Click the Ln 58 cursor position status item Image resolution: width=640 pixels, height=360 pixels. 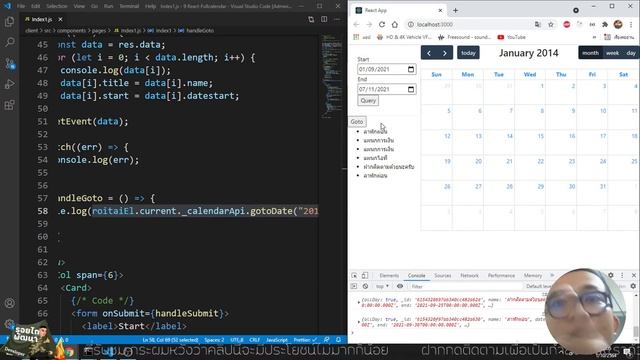(x=170, y=340)
